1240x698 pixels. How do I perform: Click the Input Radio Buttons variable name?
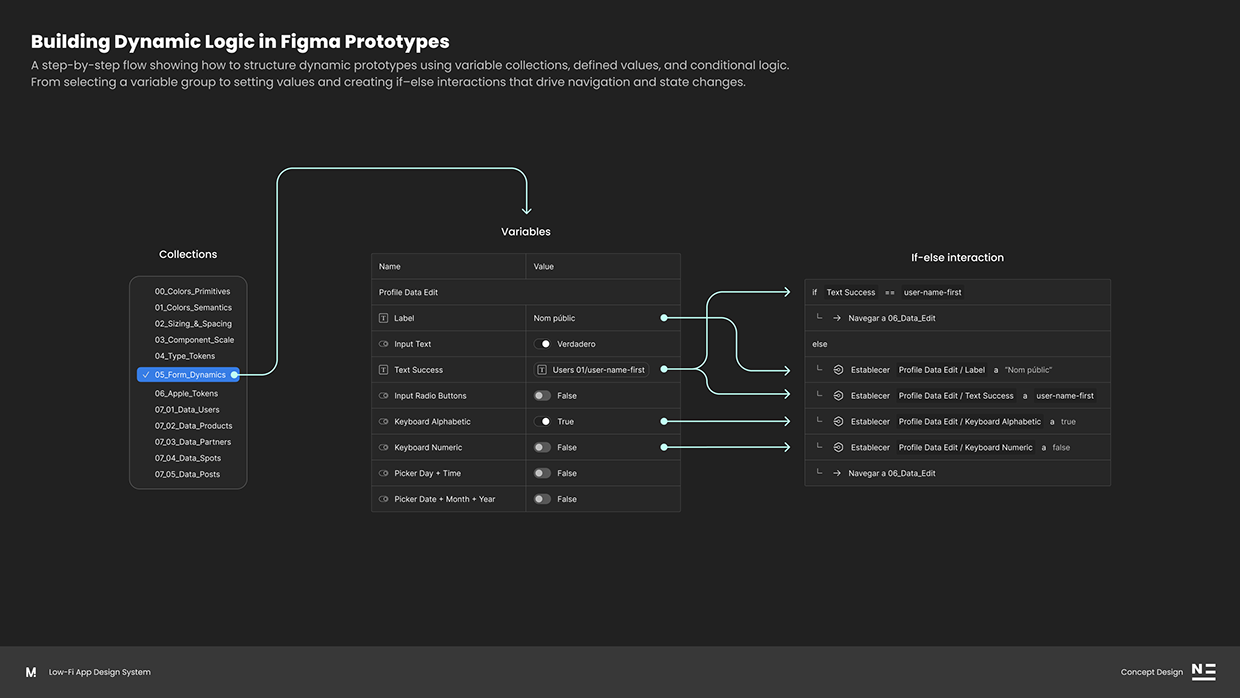click(x=430, y=396)
